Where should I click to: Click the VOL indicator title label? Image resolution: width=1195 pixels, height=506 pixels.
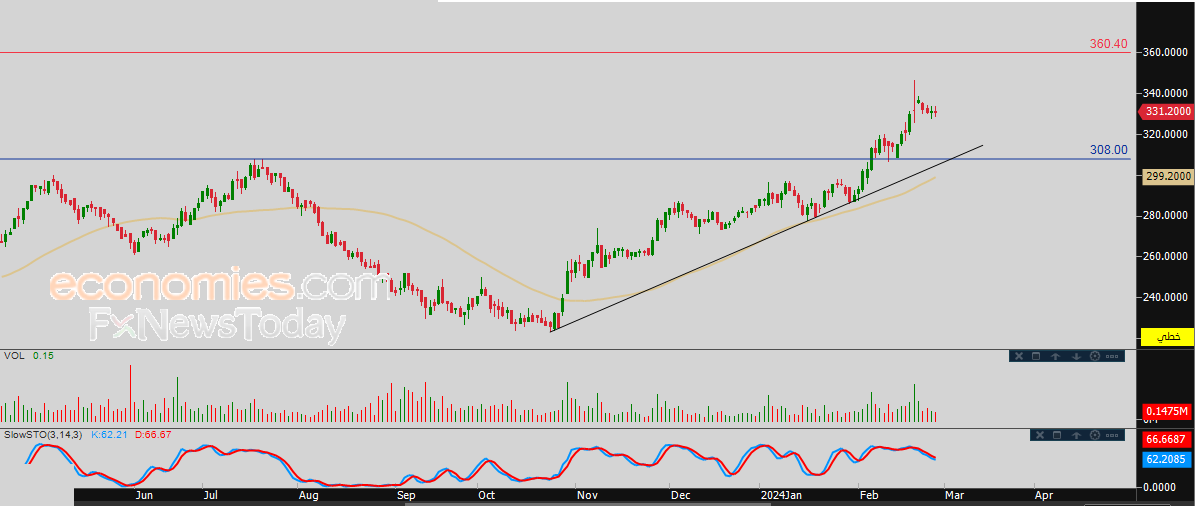[13, 356]
